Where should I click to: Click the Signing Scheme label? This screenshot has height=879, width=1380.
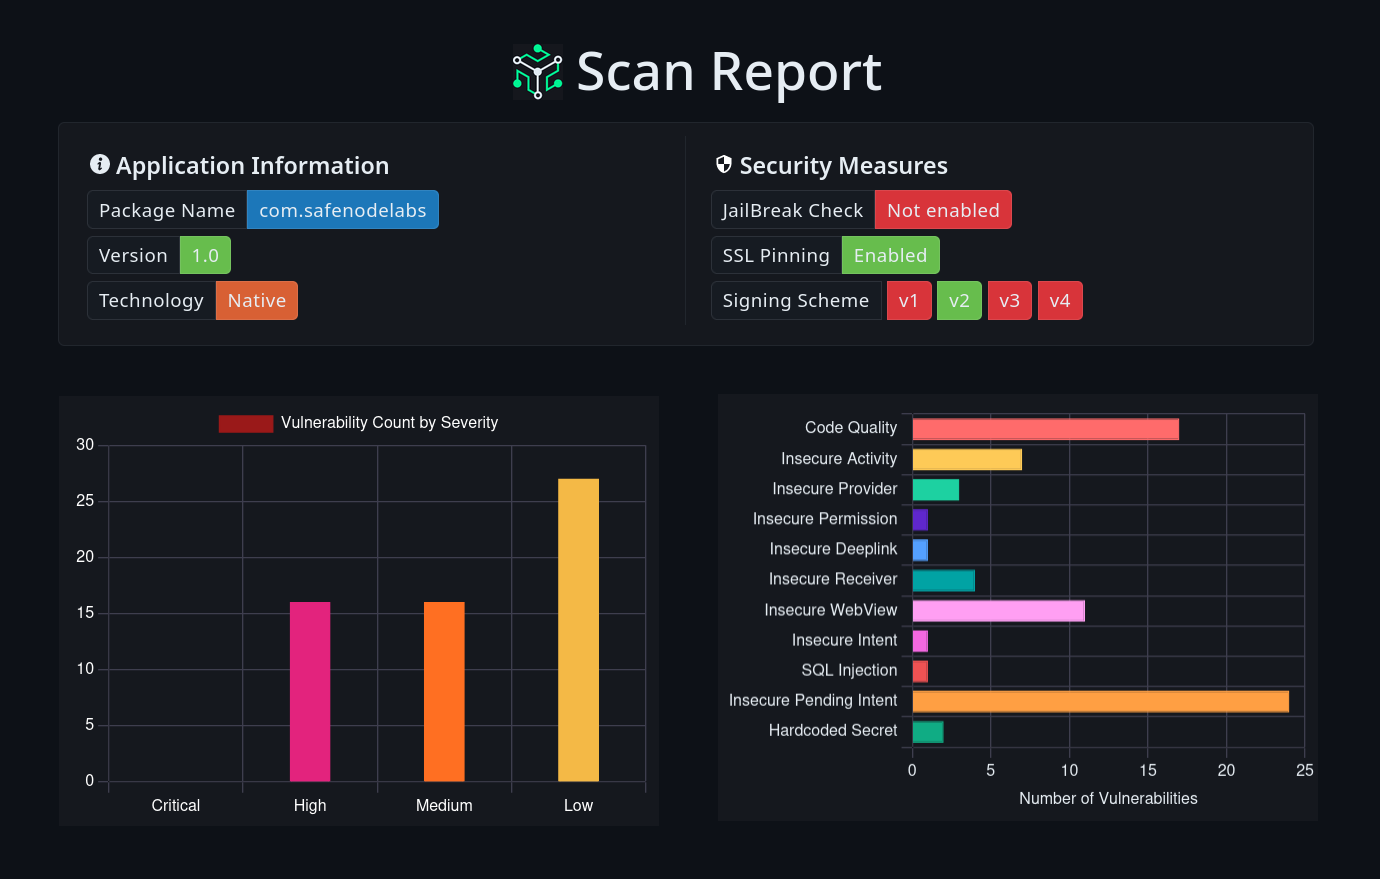coord(796,300)
